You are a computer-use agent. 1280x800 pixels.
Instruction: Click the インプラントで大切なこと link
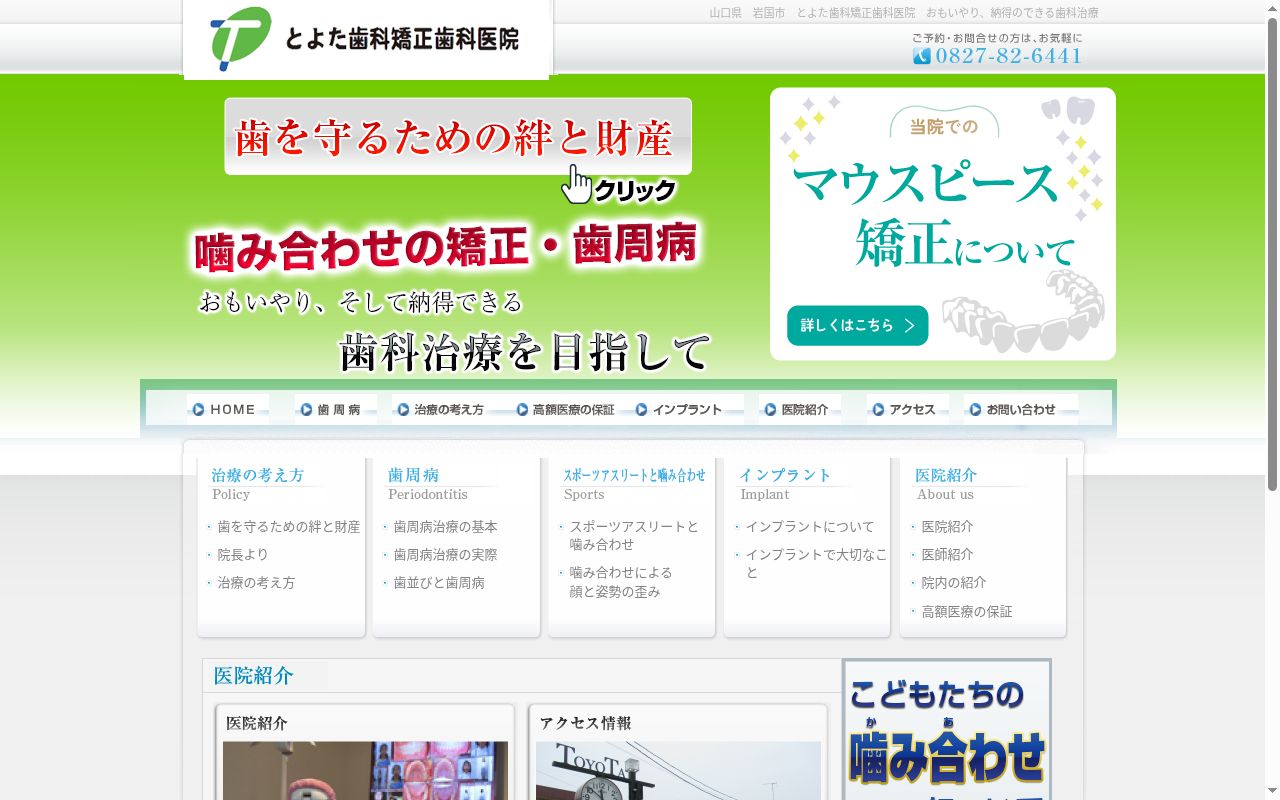click(x=816, y=564)
